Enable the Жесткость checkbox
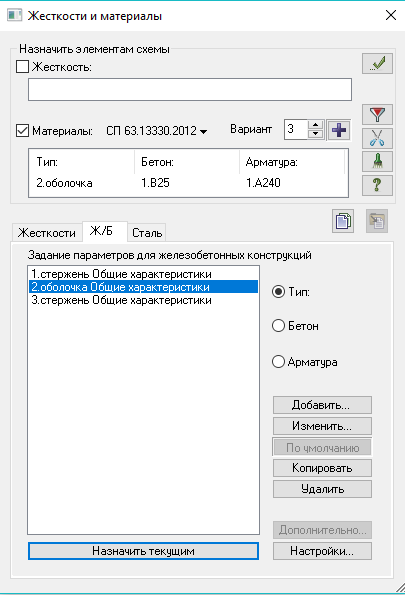The image size is (405, 595). pyautogui.click(x=22, y=67)
